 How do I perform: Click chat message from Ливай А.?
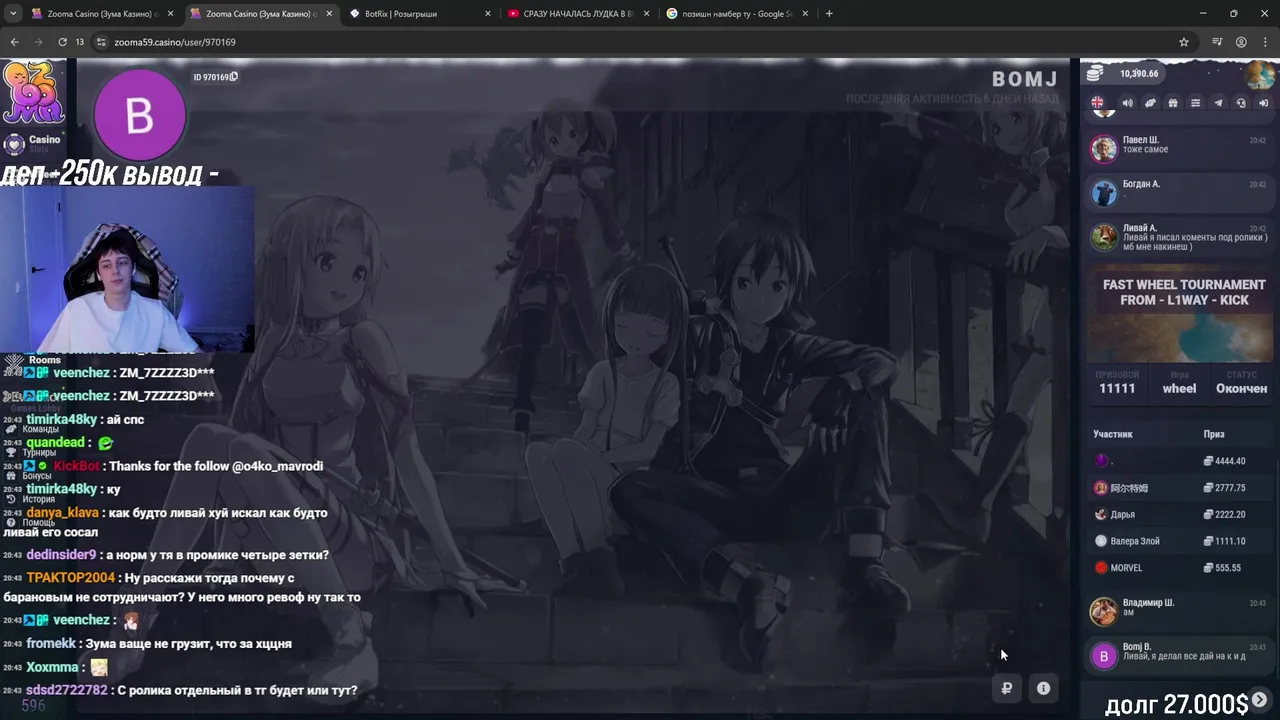click(1180, 237)
